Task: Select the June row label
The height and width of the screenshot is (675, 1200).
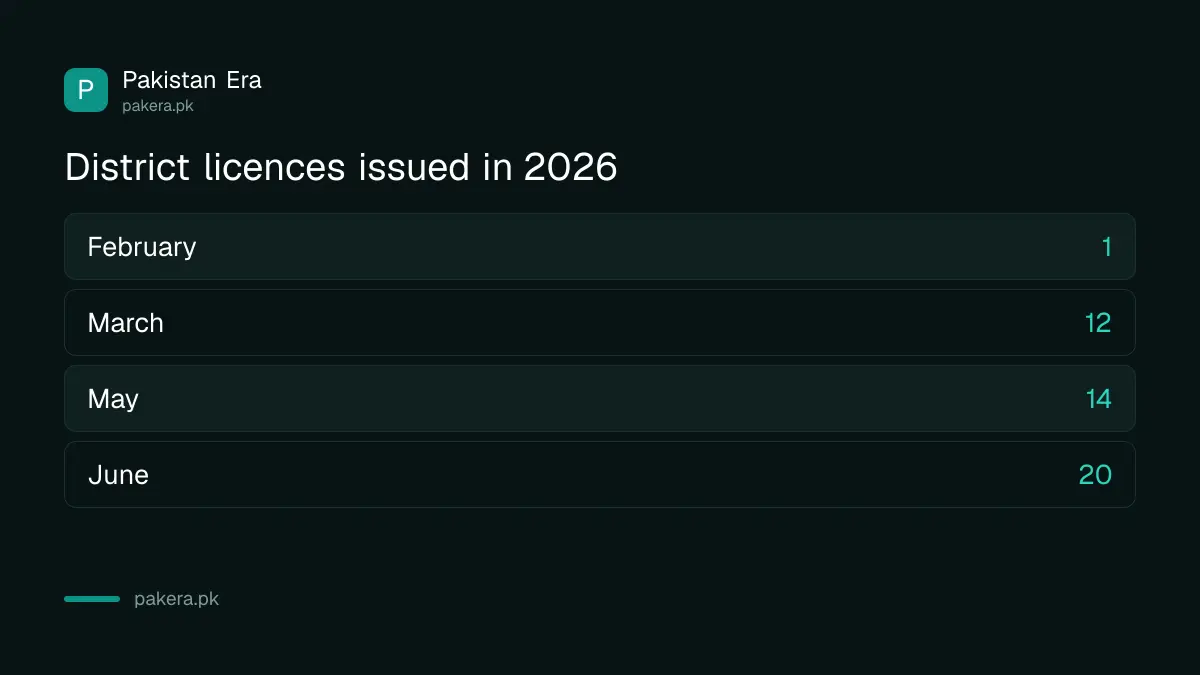Action: (118, 475)
